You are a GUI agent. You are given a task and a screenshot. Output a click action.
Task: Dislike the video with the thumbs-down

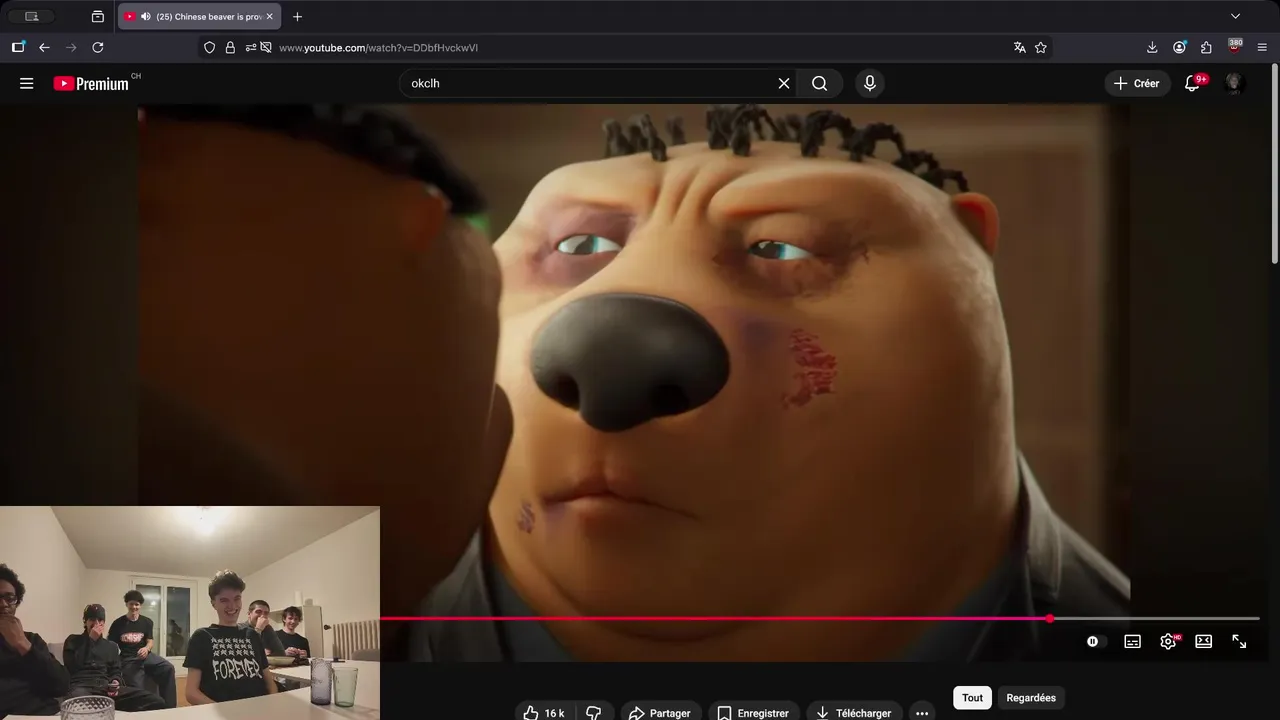(594, 713)
